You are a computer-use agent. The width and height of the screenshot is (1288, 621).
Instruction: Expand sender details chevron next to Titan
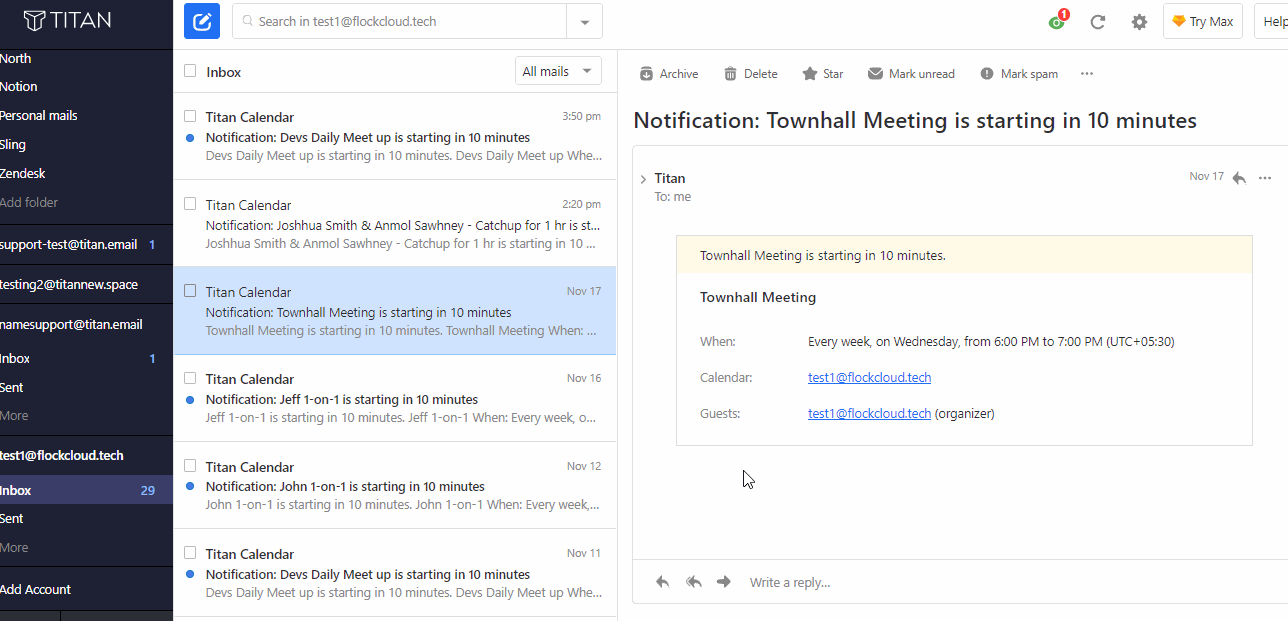coord(643,179)
